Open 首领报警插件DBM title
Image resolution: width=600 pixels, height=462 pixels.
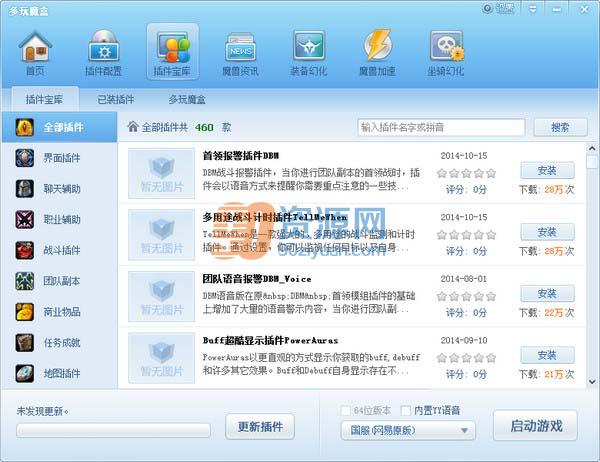[241, 155]
